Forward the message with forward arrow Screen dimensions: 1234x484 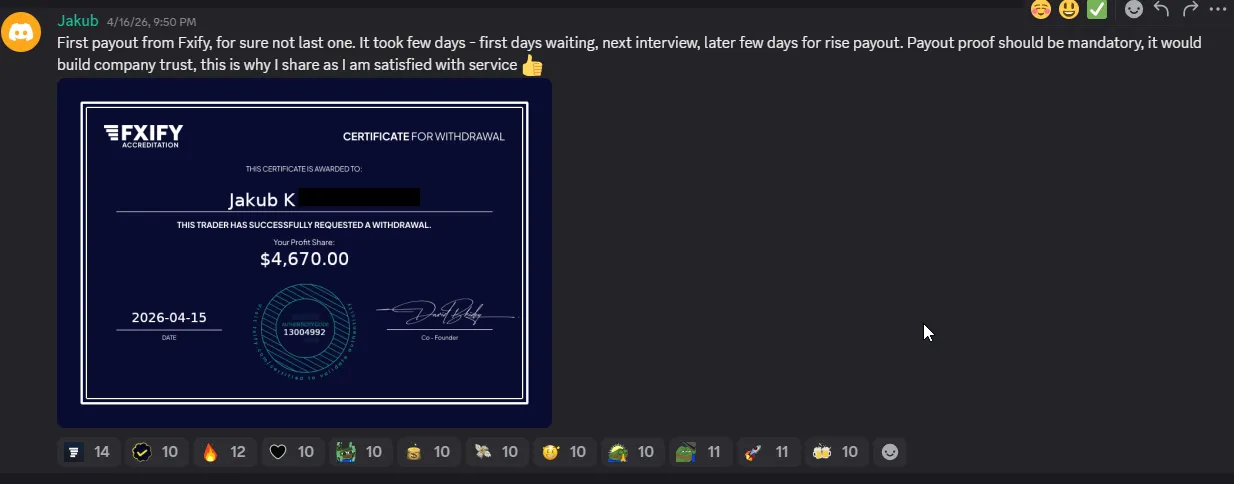click(1190, 9)
